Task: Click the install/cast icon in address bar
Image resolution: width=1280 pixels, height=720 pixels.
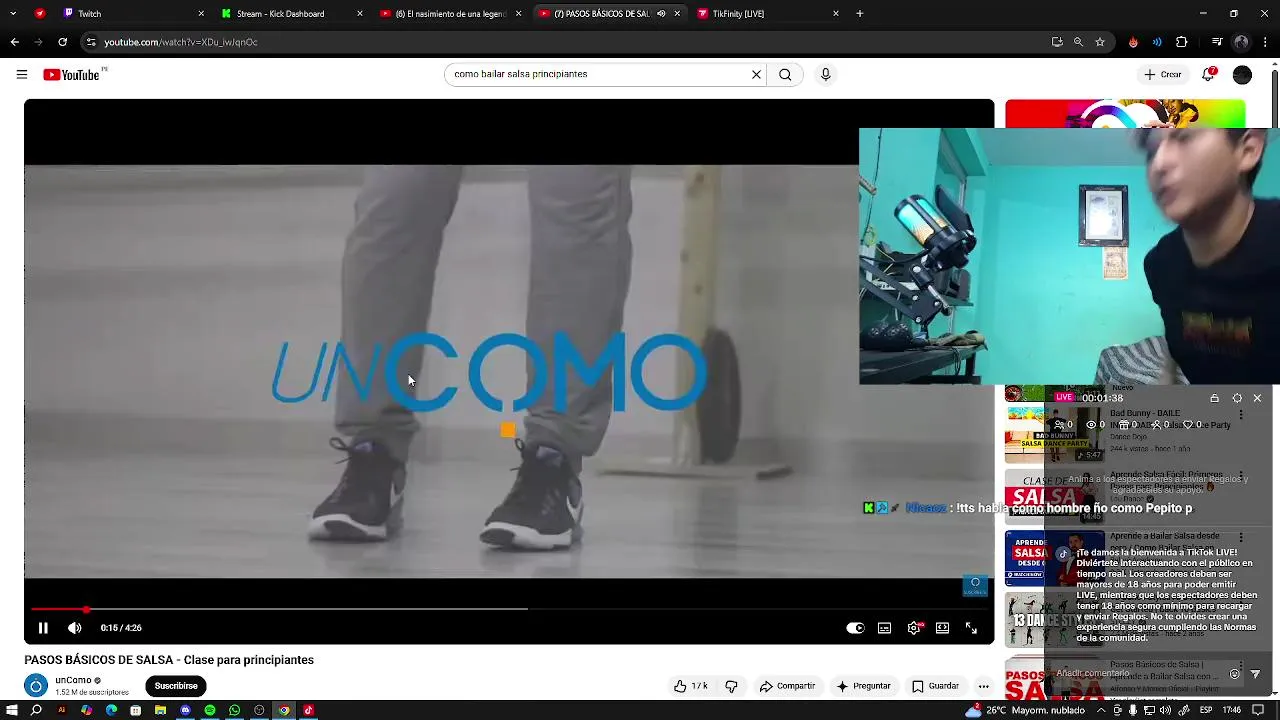Action: tap(1057, 42)
